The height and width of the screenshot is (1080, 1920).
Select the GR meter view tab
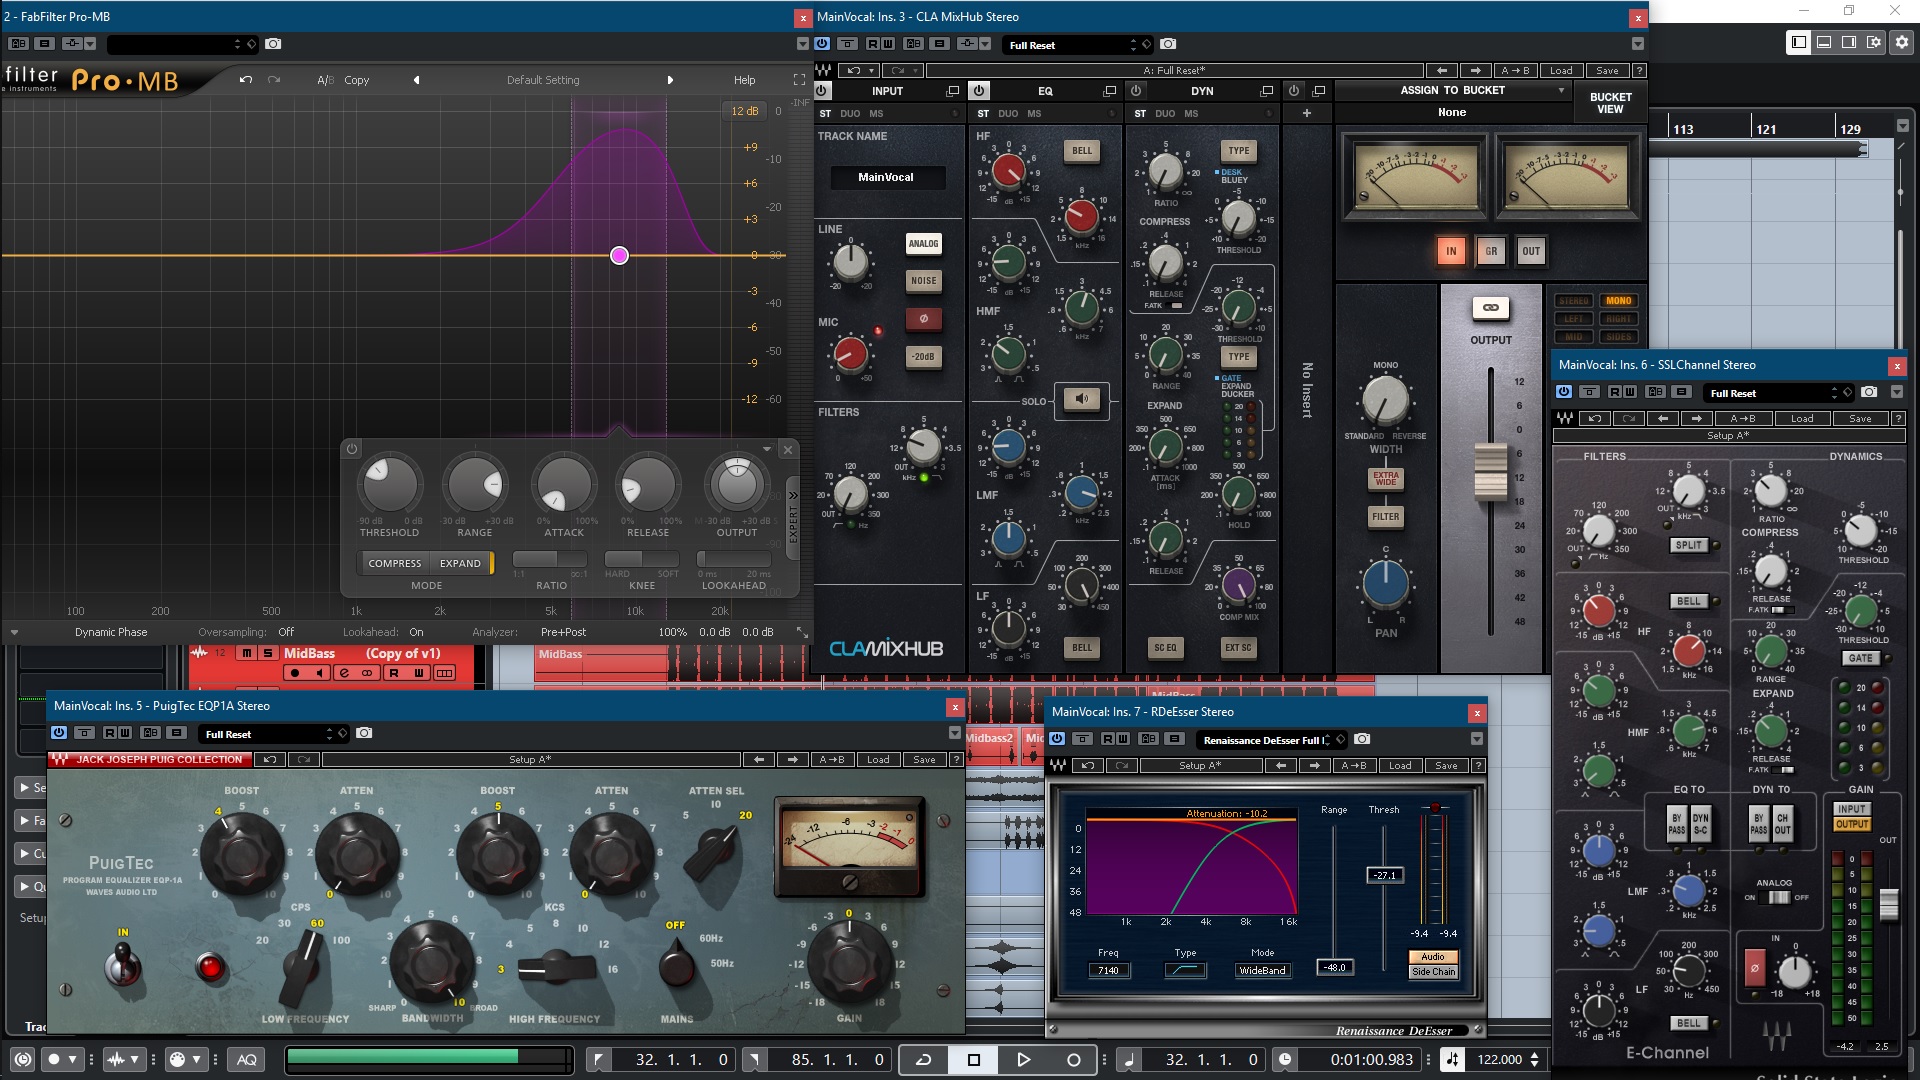click(x=1490, y=251)
